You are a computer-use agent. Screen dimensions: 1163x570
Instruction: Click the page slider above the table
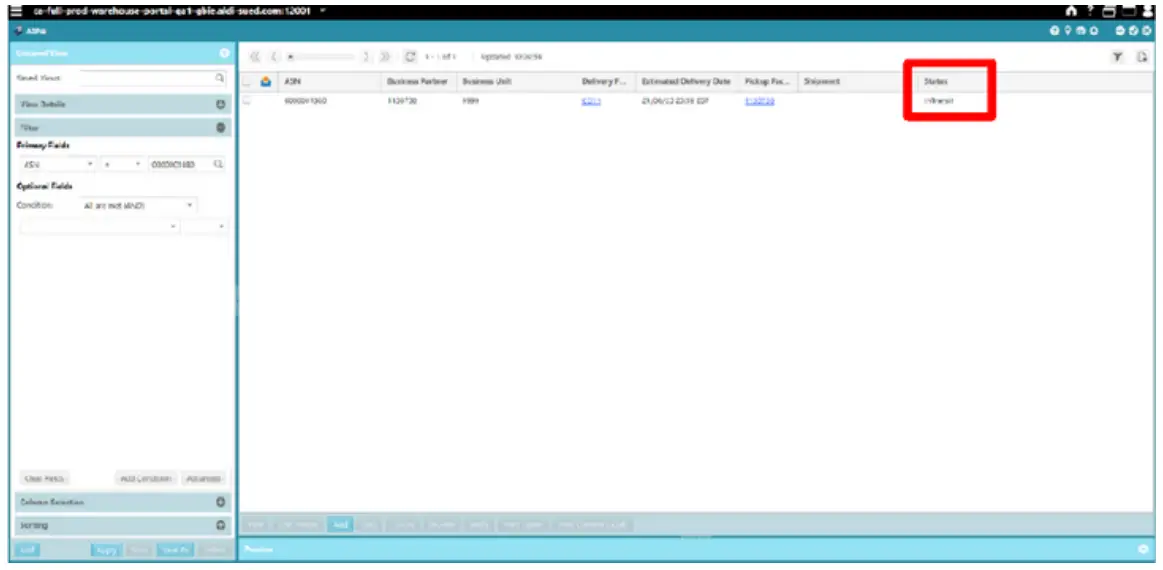(x=320, y=57)
